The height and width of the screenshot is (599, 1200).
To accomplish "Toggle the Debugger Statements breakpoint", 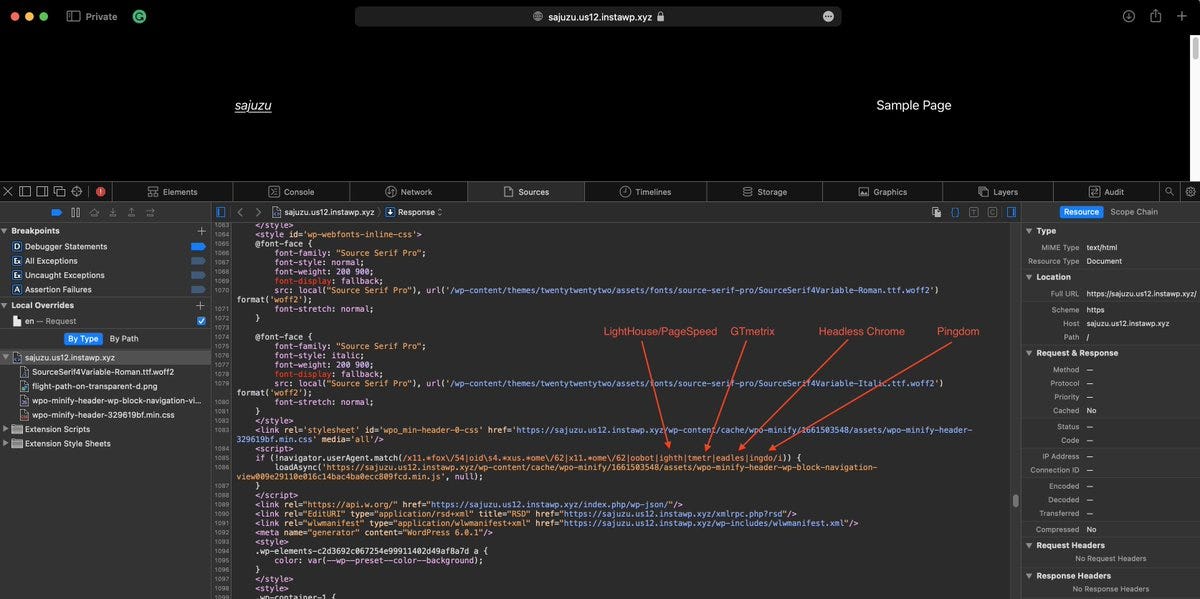I will (x=196, y=246).
